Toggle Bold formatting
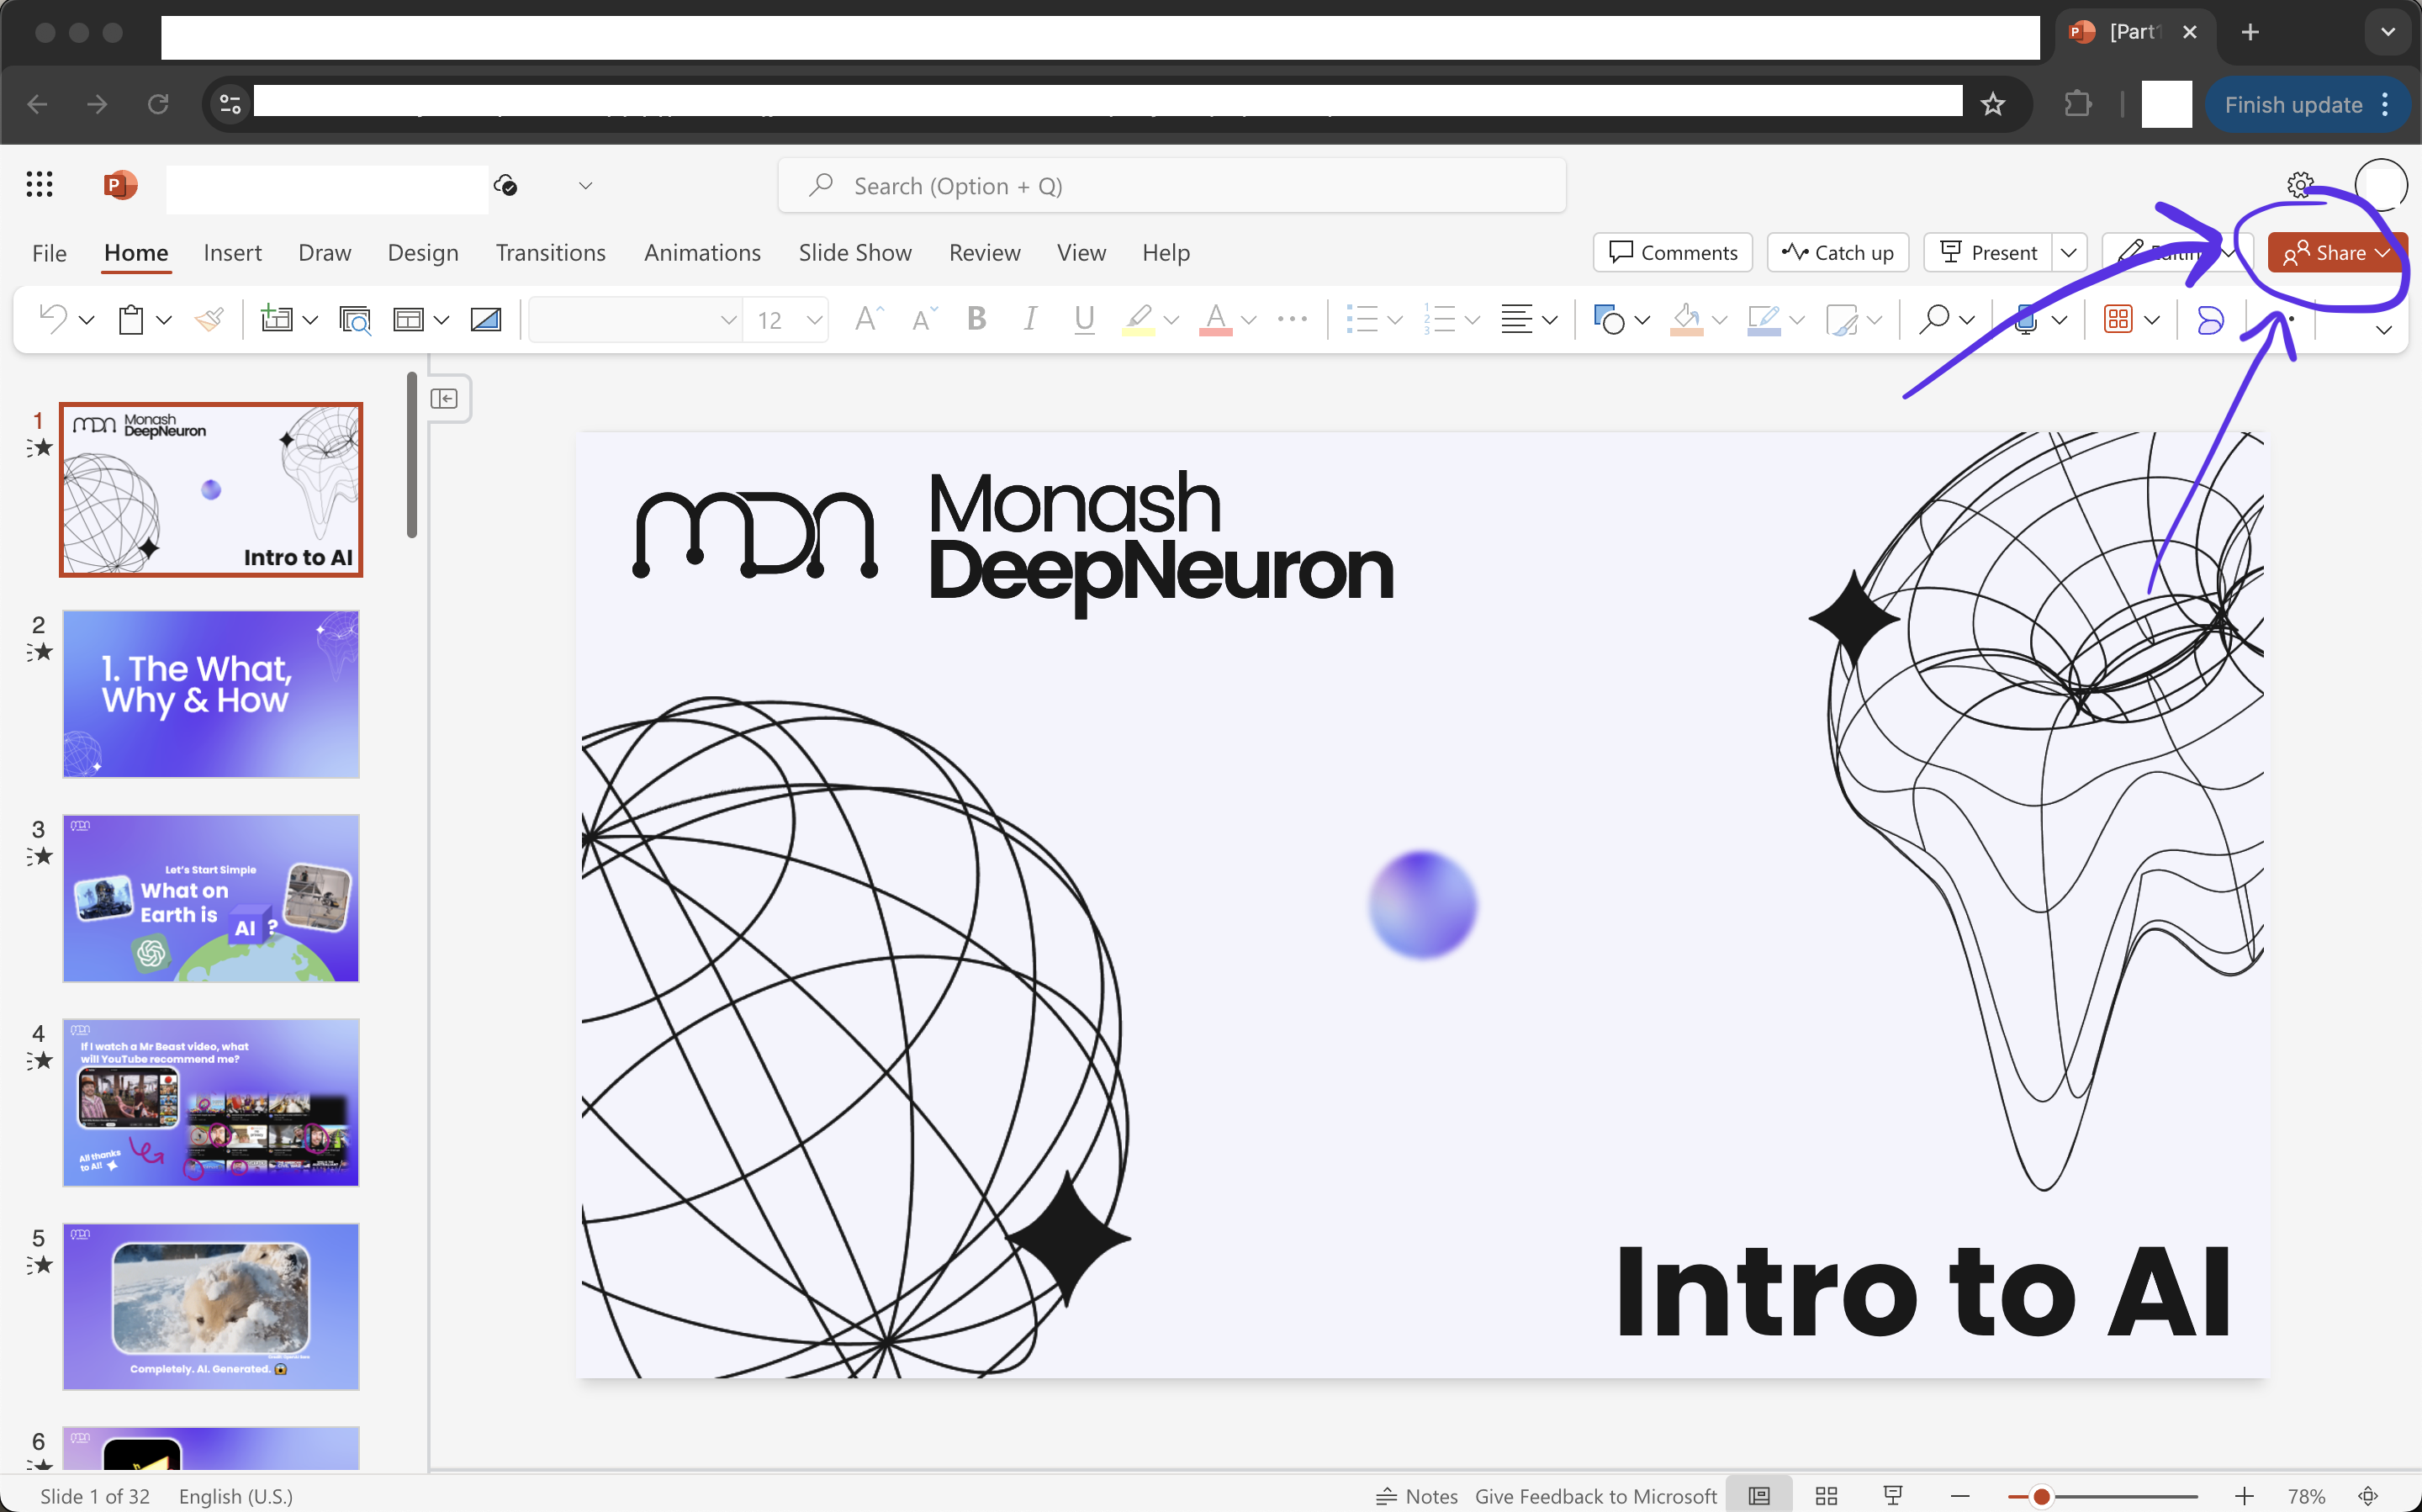Image resolution: width=2422 pixels, height=1512 pixels. pyautogui.click(x=977, y=320)
